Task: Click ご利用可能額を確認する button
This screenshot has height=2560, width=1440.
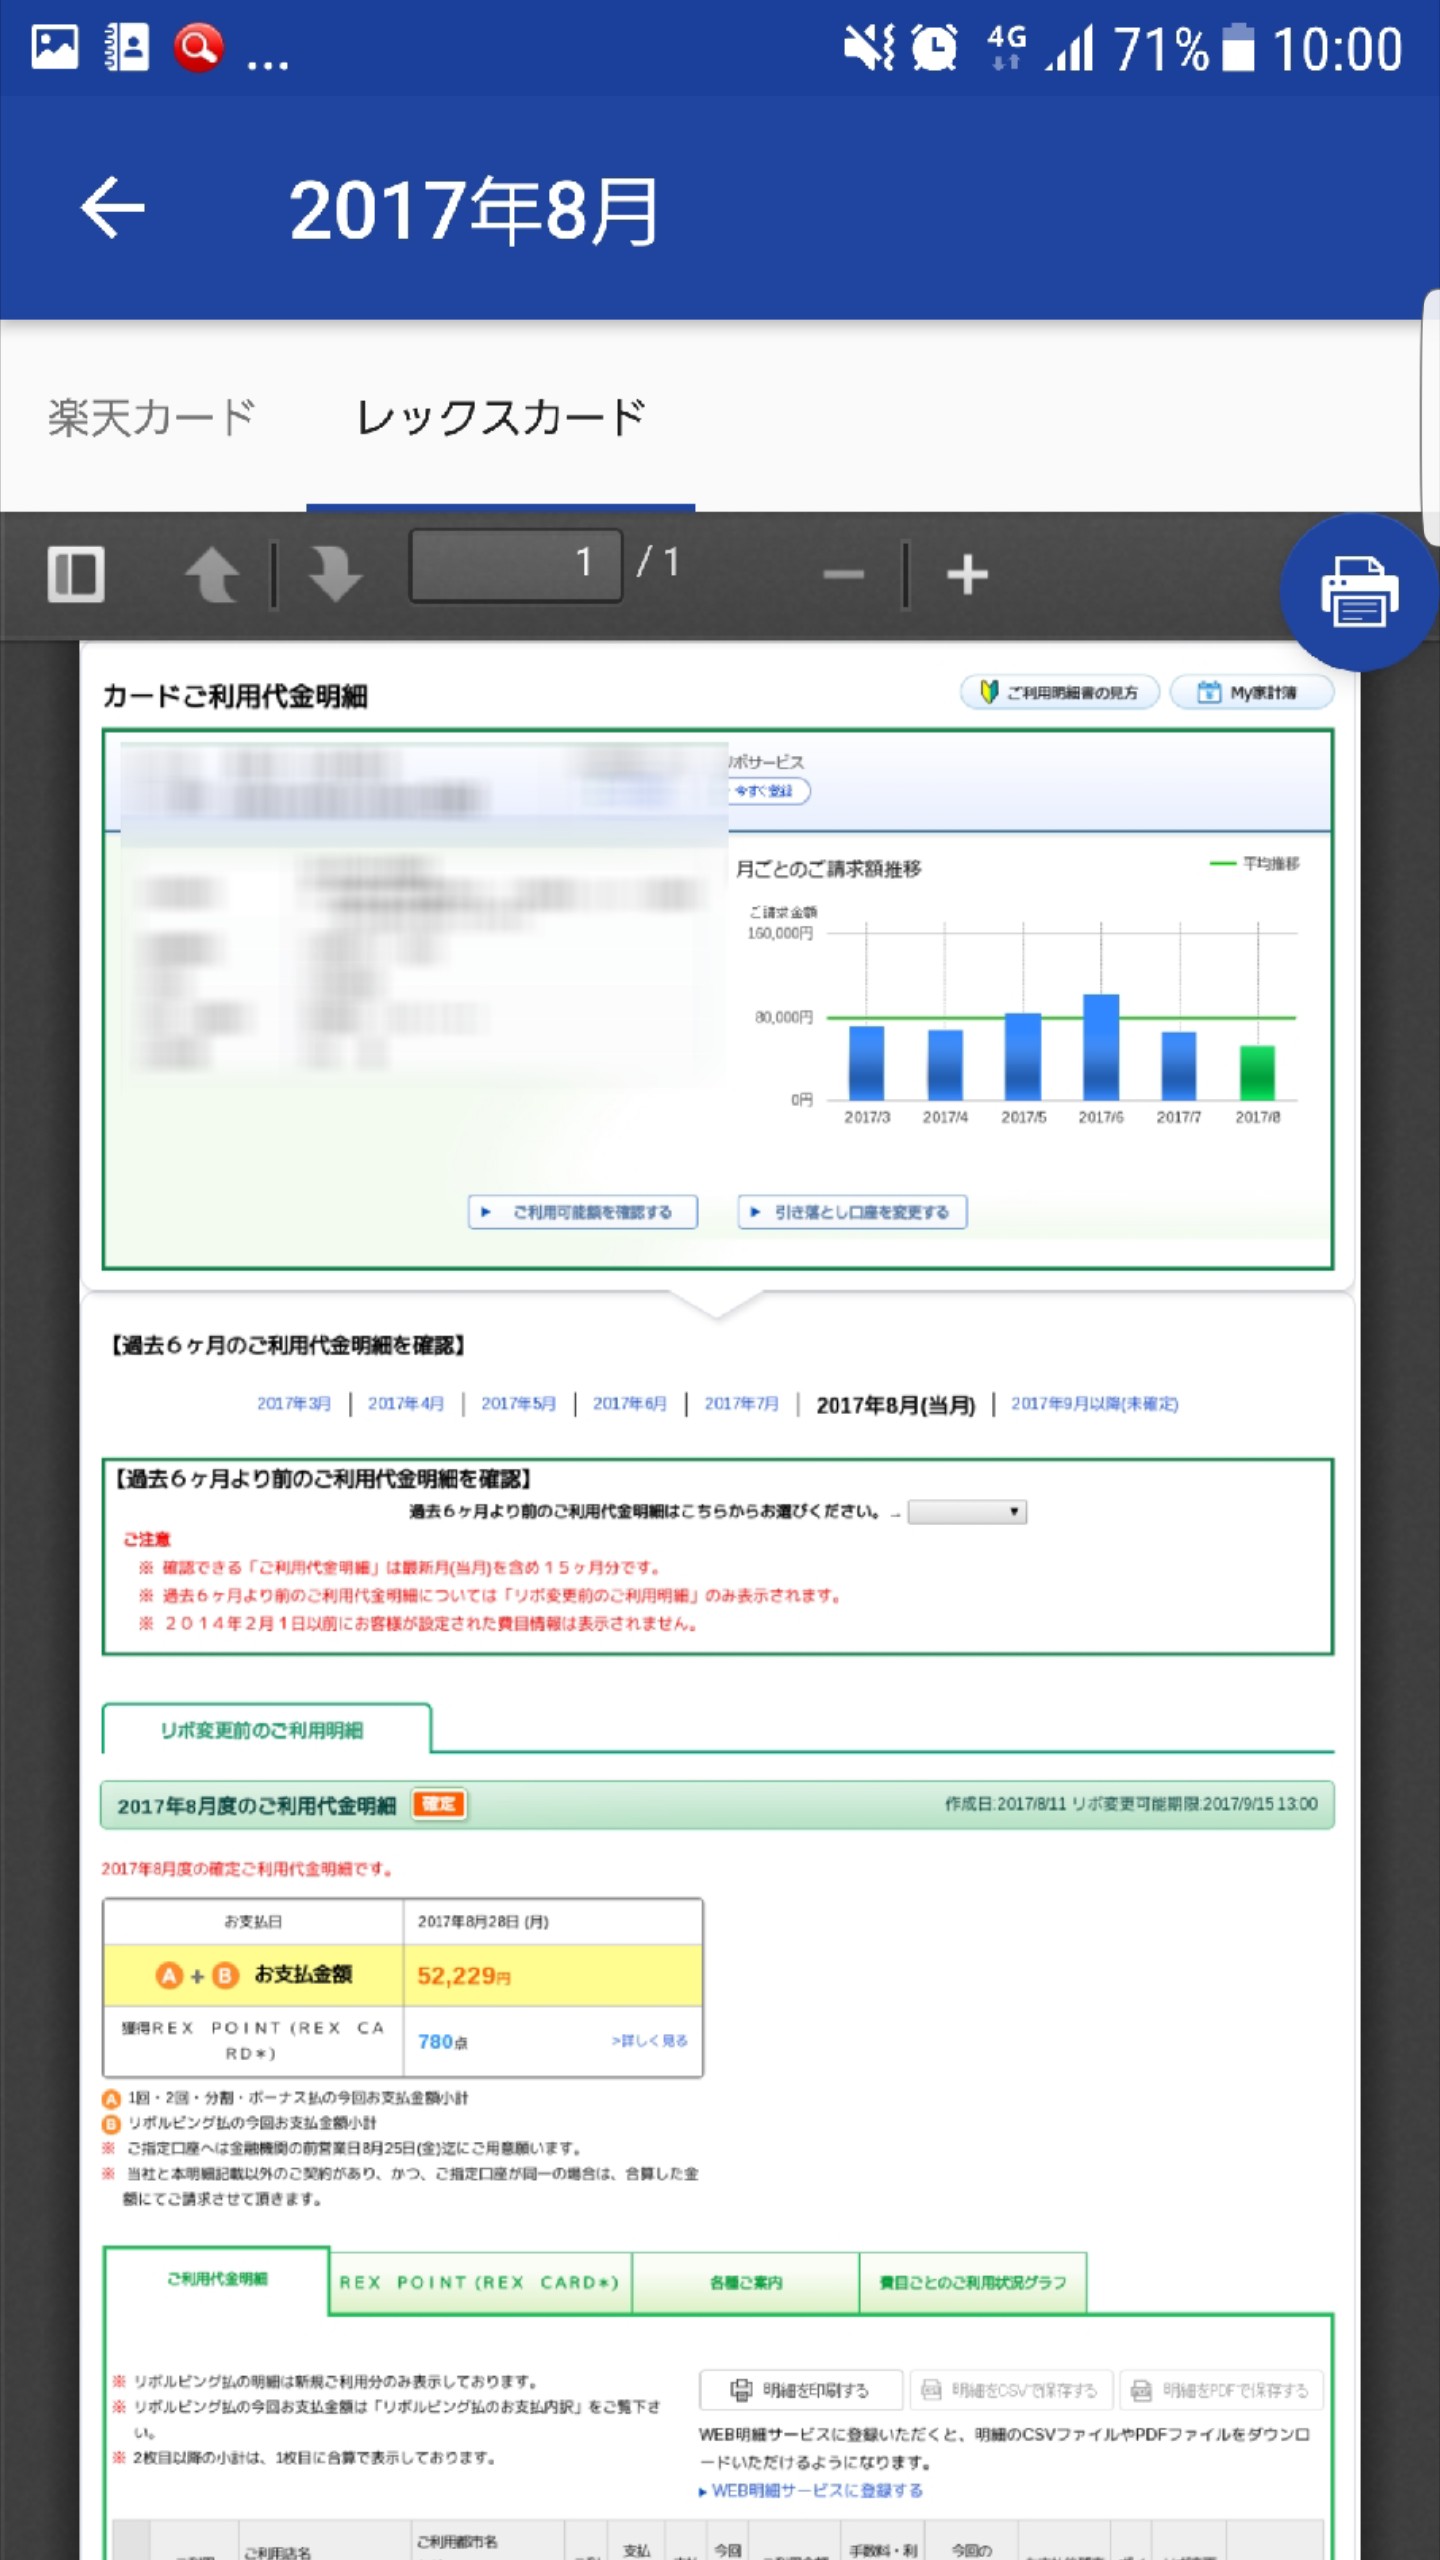Action: [x=583, y=1212]
